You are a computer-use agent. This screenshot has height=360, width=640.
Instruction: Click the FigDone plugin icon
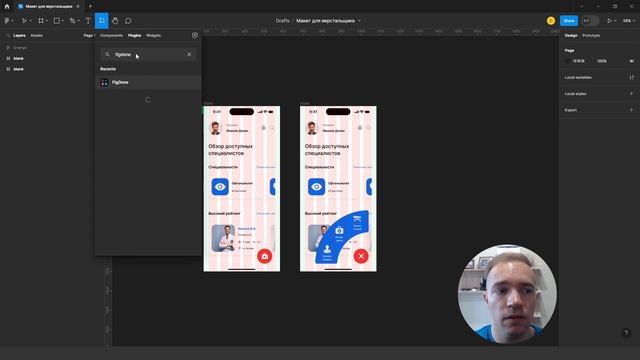[x=104, y=82]
